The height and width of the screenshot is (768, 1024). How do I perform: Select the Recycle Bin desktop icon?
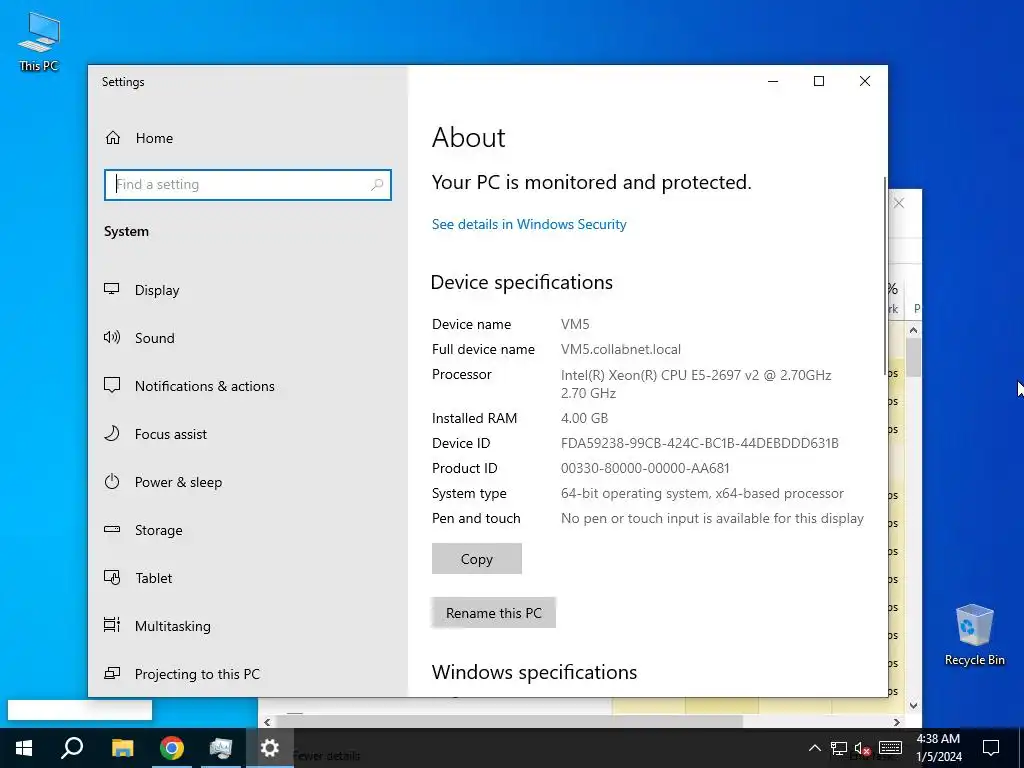tap(974, 635)
